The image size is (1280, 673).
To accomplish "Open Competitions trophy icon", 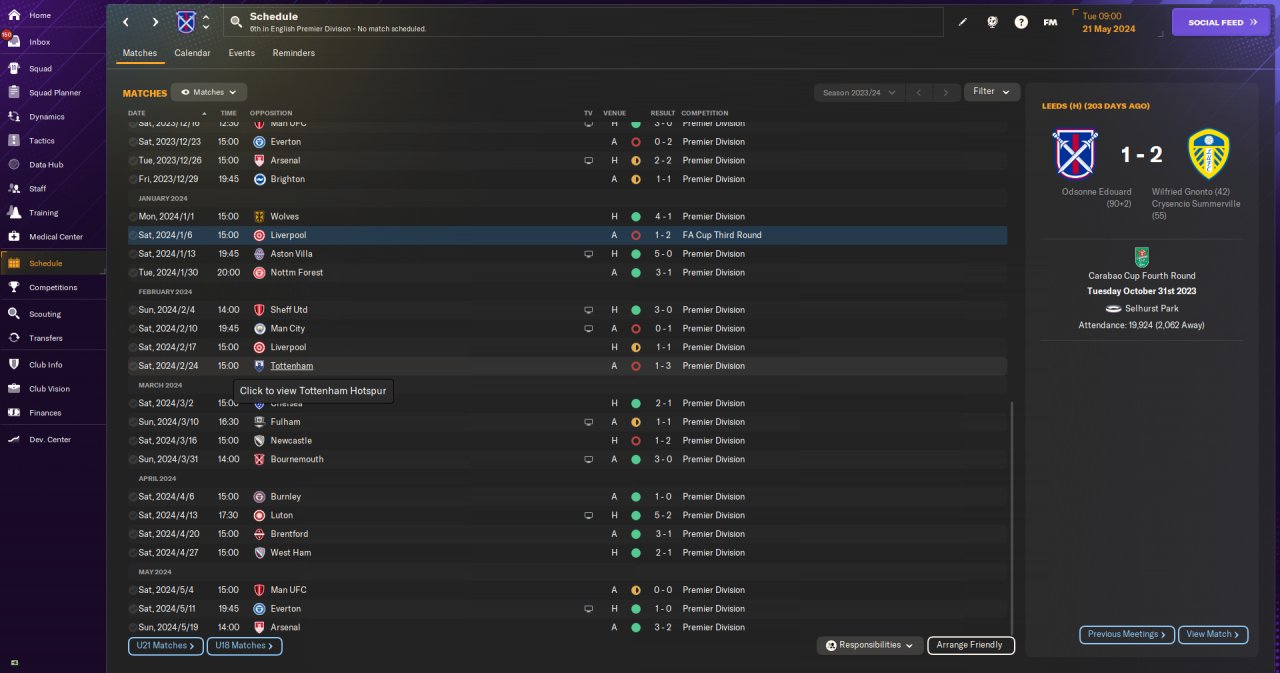I will [14, 287].
